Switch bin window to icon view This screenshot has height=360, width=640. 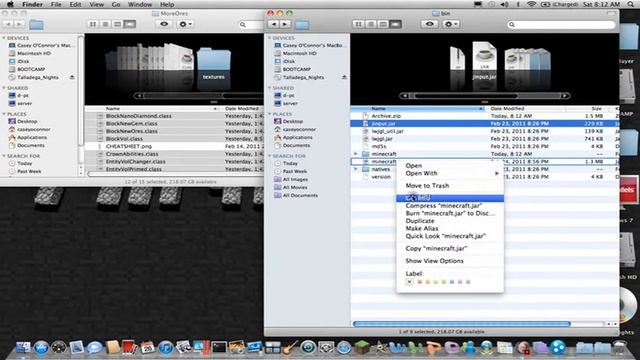(x=359, y=24)
